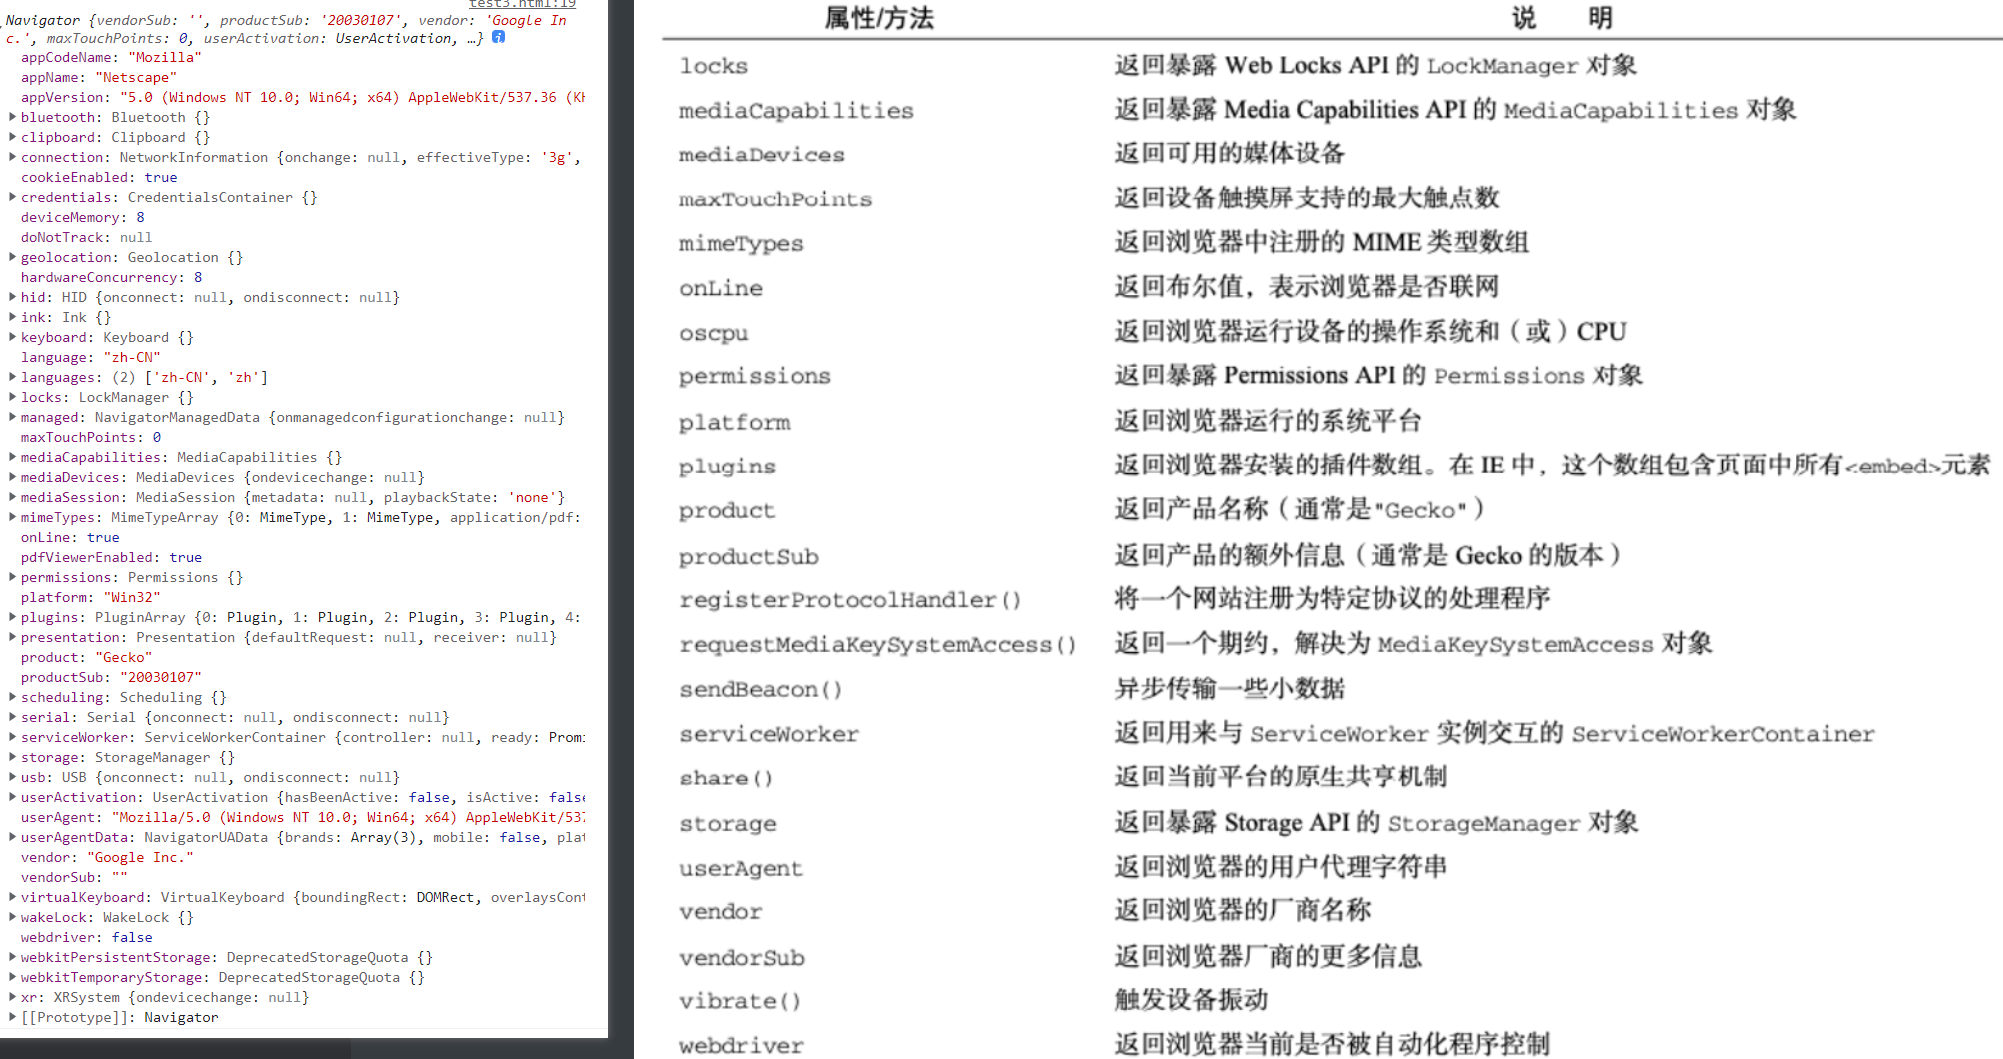Expand the locks: LockManager entry
2003x1059 pixels.
click(x=12, y=397)
